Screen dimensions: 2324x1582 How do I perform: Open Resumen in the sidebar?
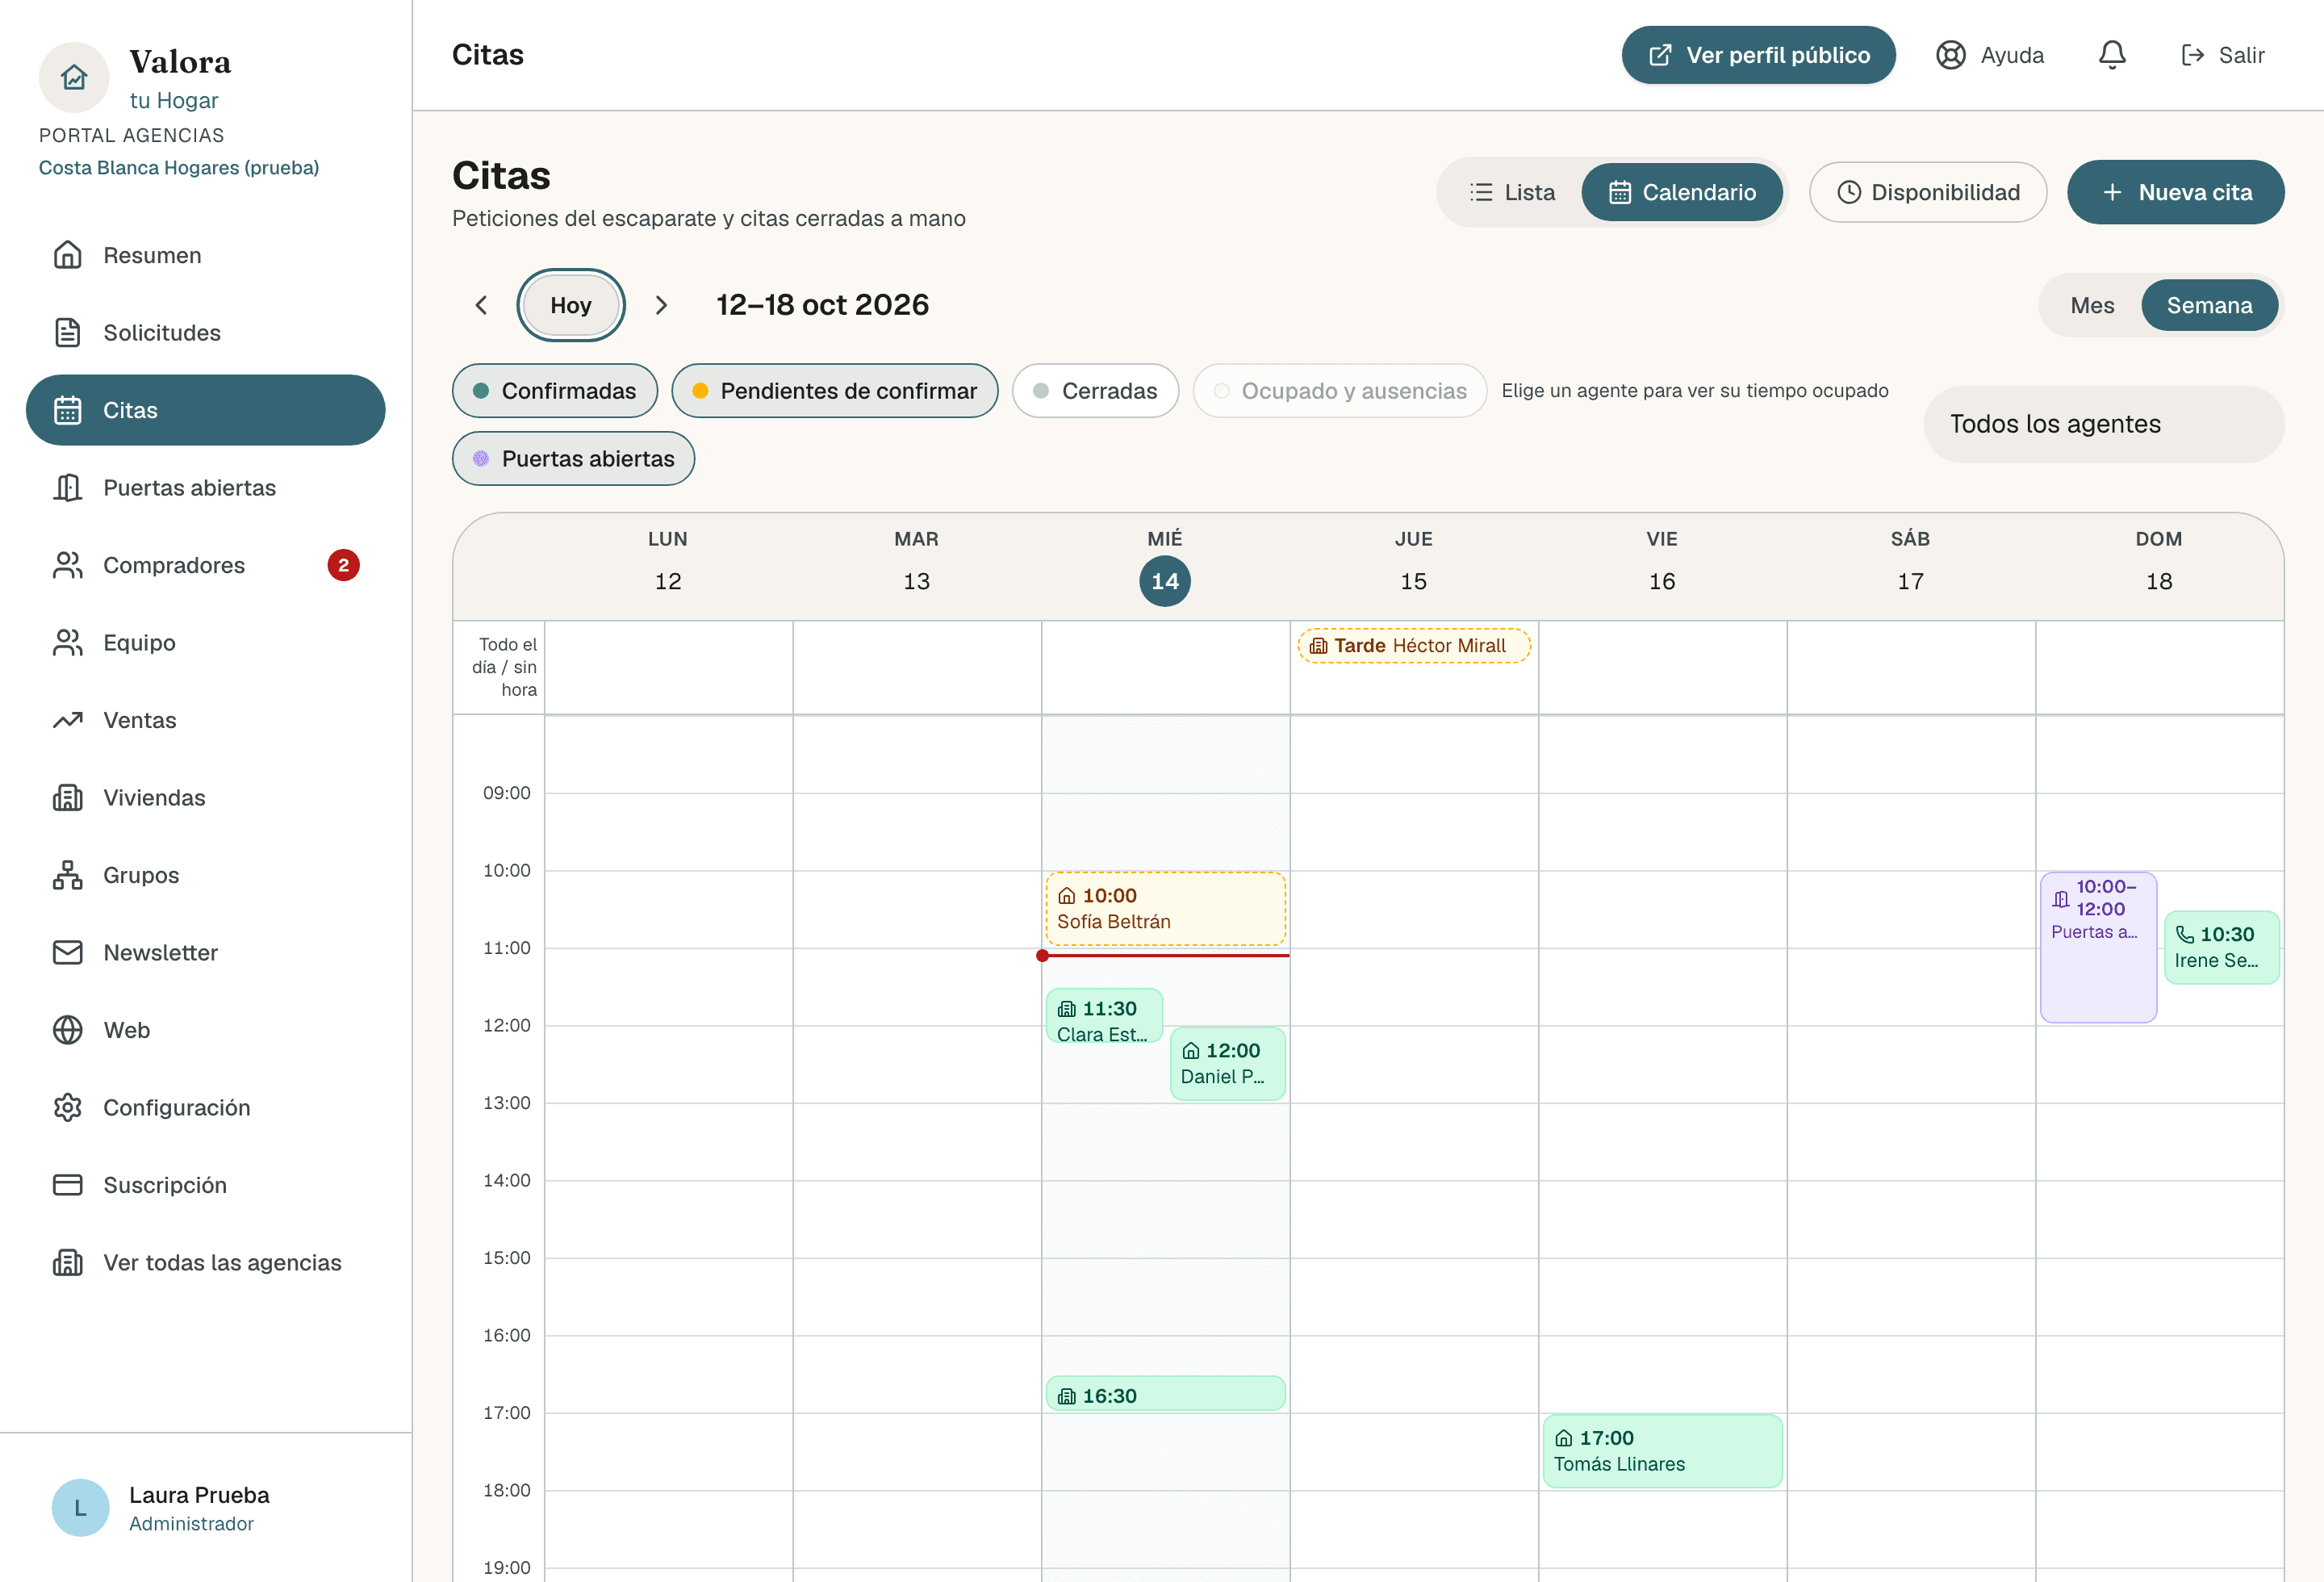click(x=205, y=255)
